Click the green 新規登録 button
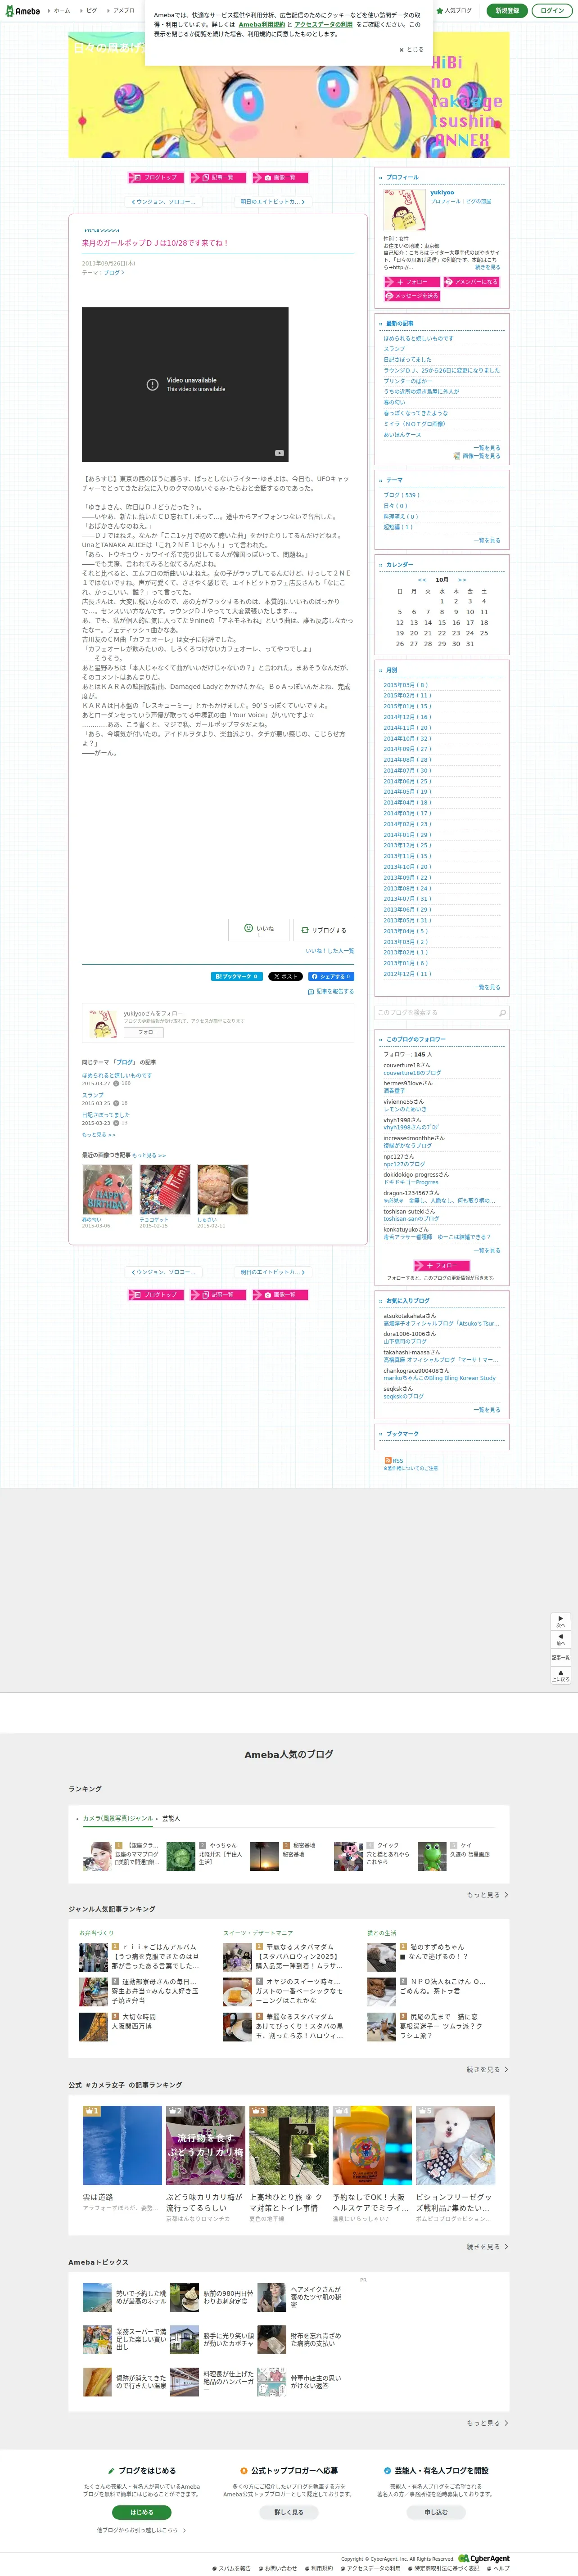 click(x=507, y=11)
